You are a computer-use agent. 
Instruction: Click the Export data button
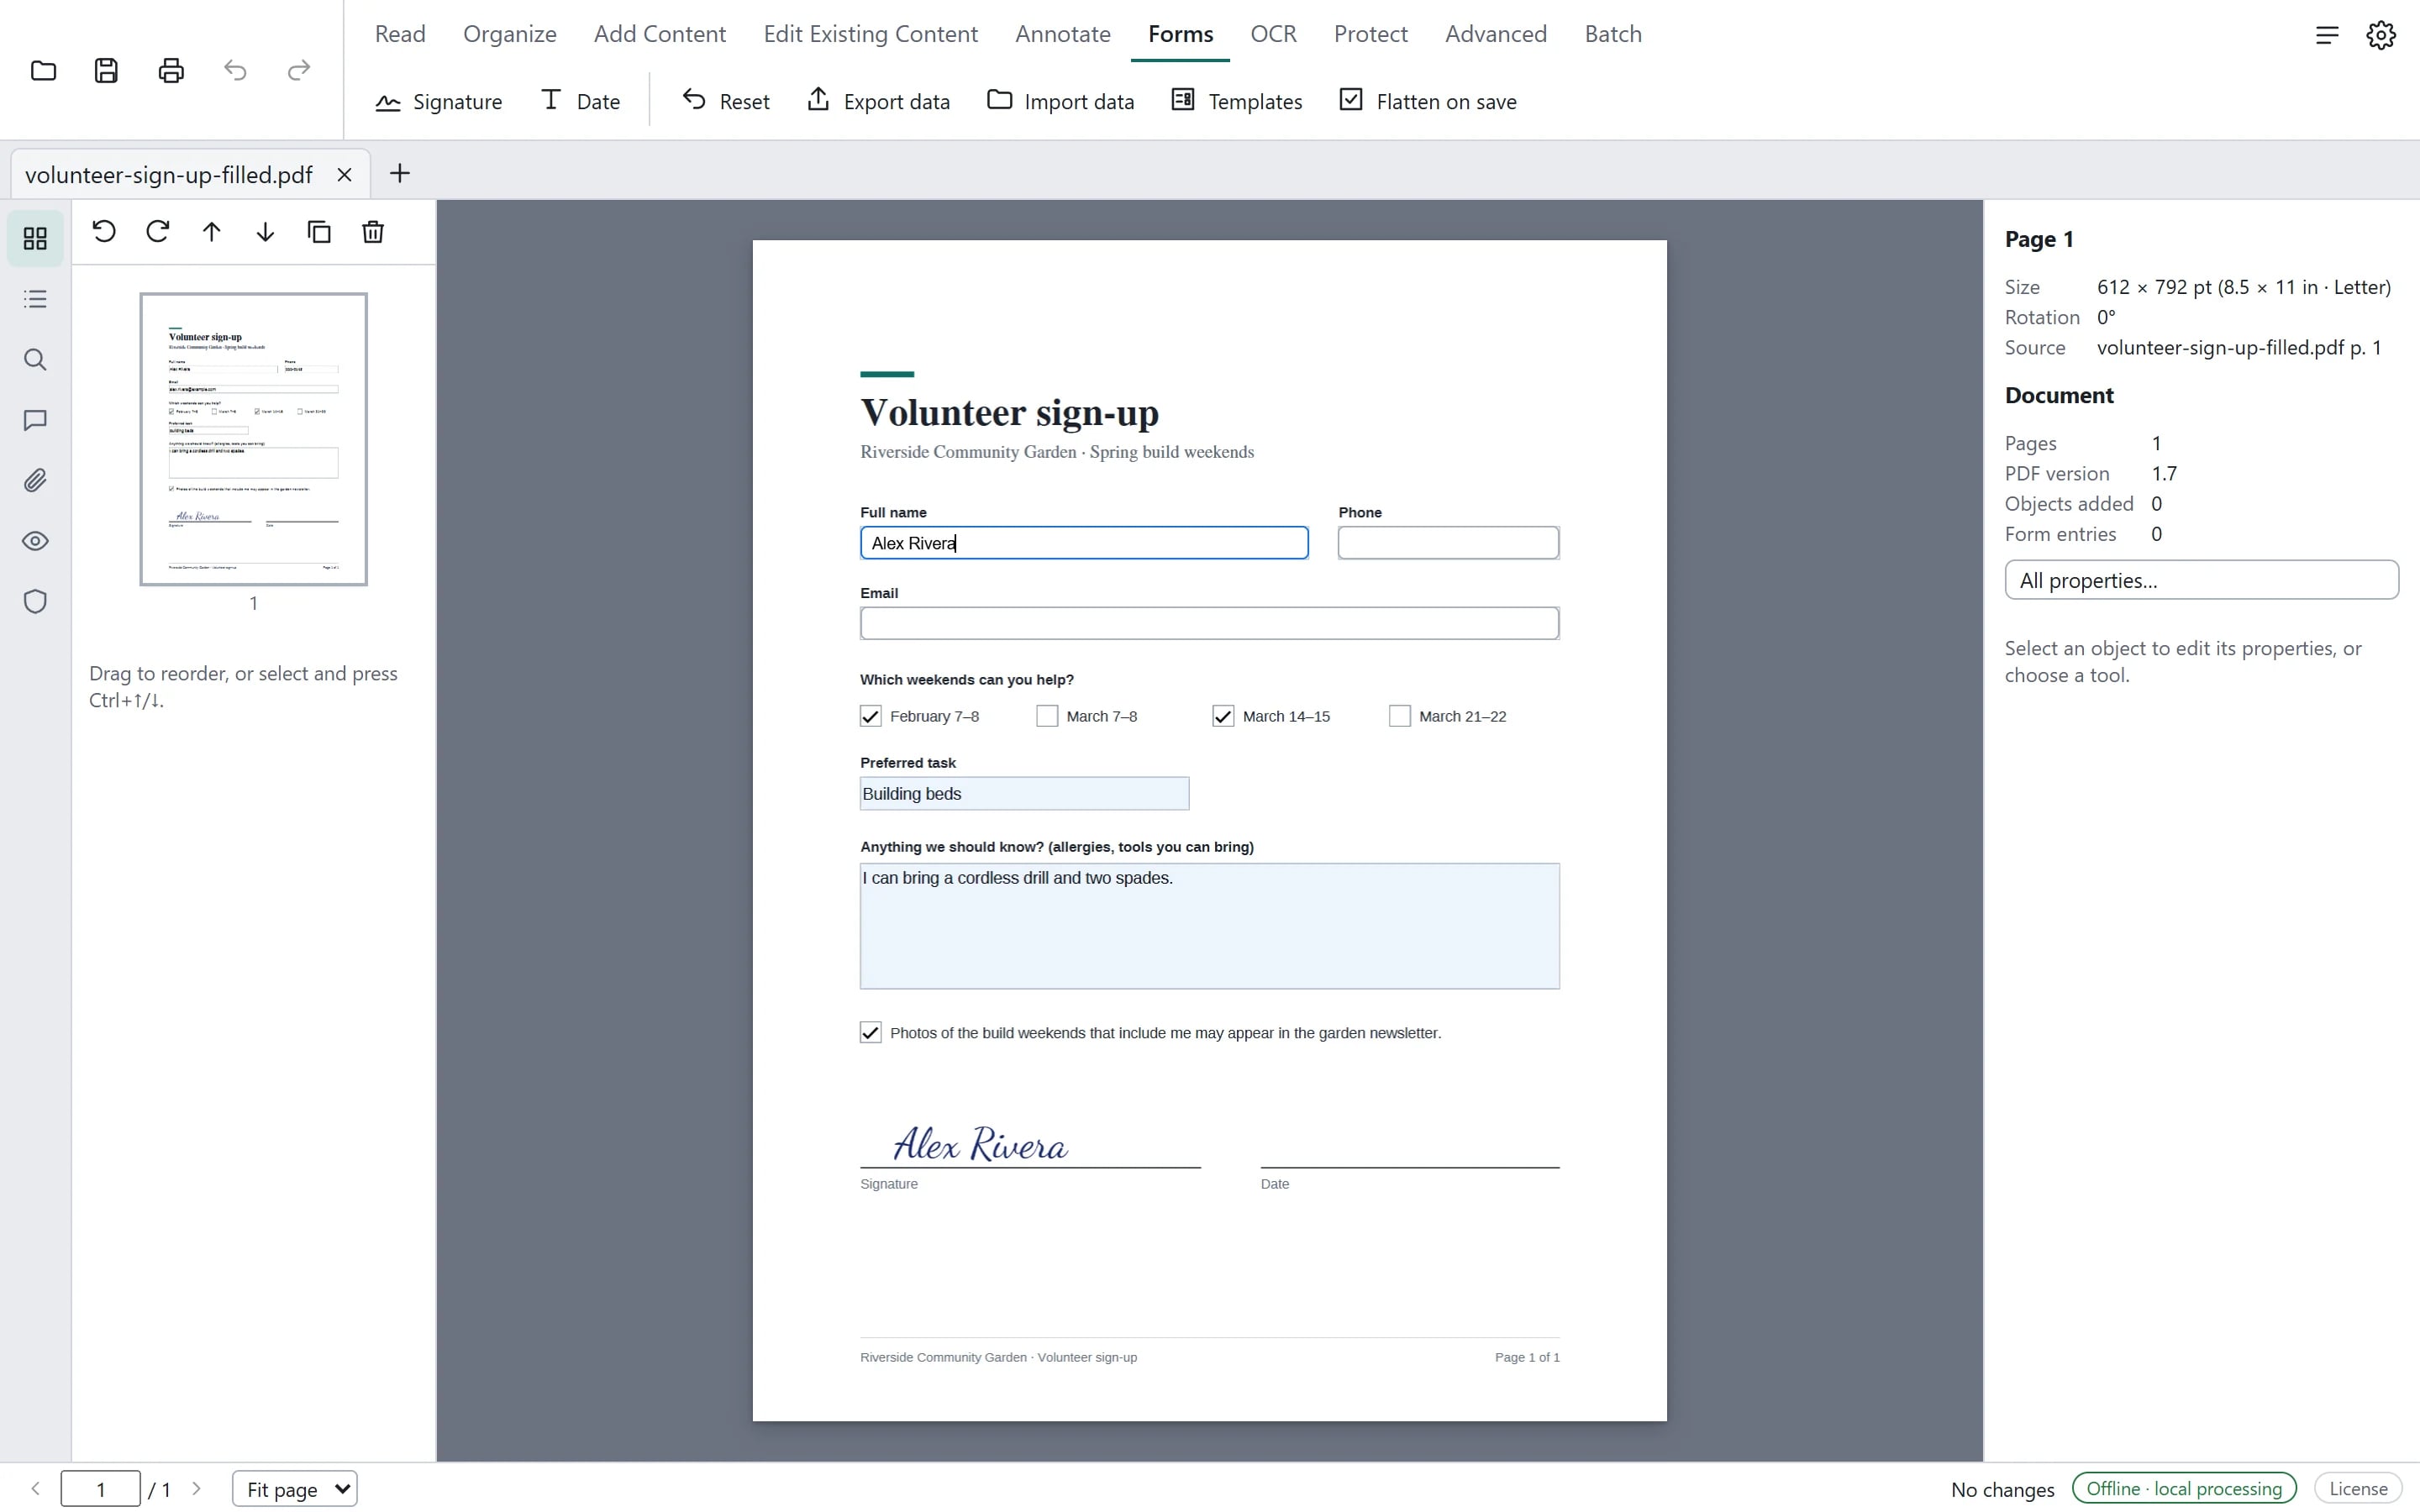coord(878,101)
